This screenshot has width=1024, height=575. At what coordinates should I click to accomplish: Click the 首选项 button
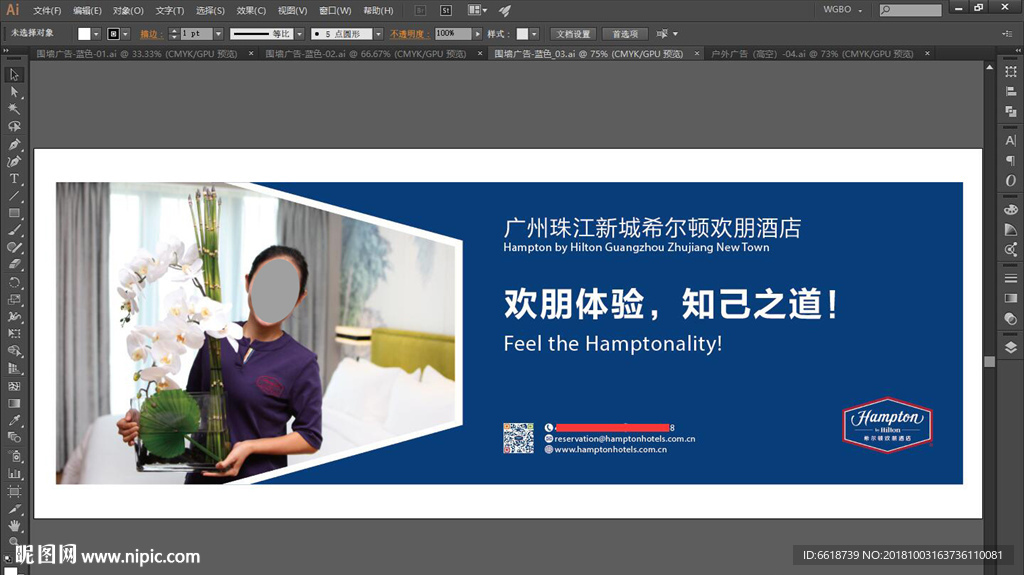tap(625, 34)
